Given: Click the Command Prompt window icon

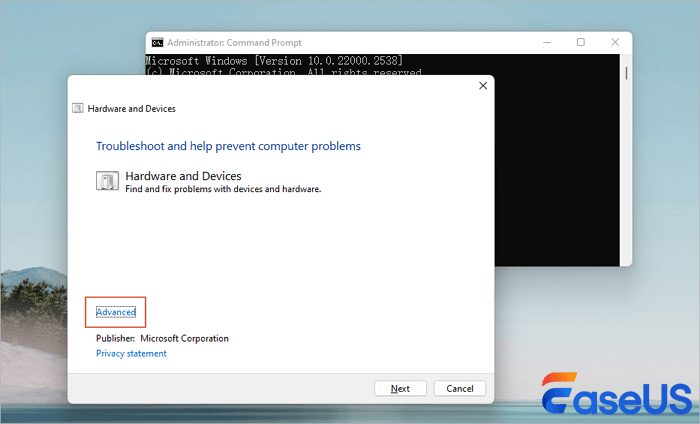Looking at the screenshot, I should point(157,42).
